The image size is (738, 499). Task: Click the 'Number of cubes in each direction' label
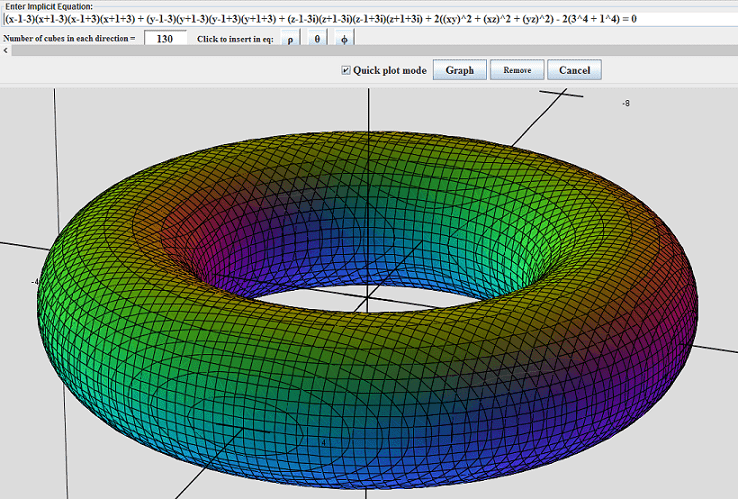point(69,38)
